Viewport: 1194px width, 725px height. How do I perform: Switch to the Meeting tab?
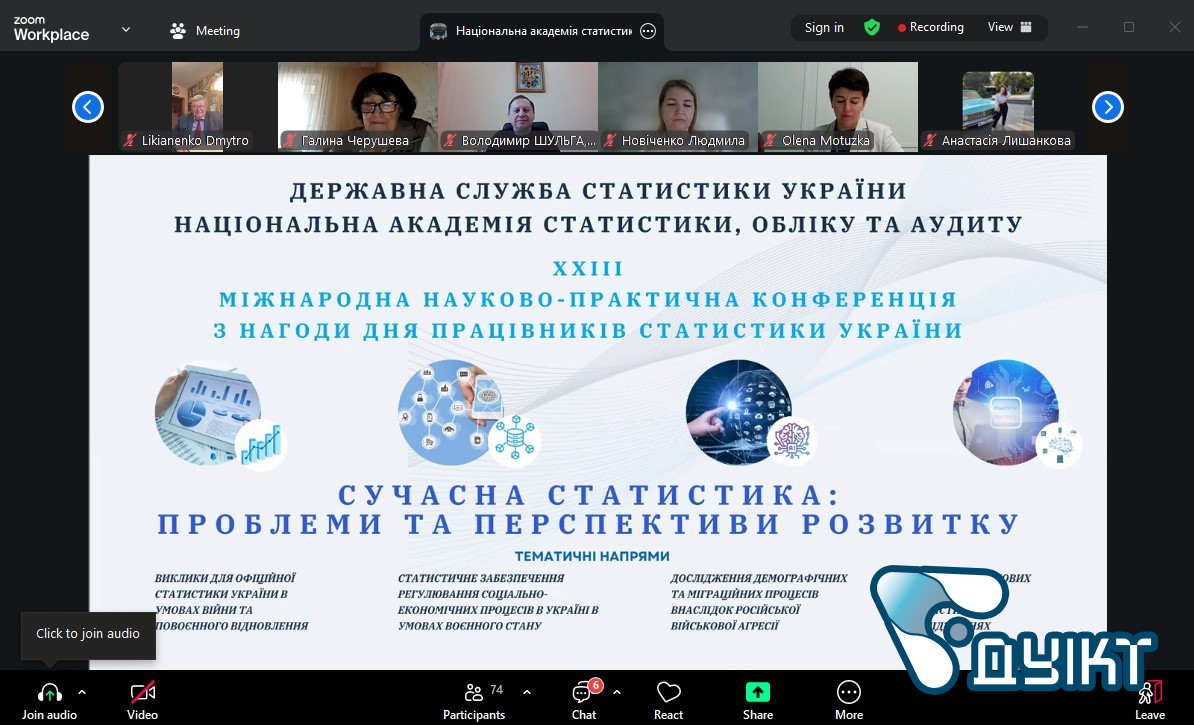[x=205, y=31]
